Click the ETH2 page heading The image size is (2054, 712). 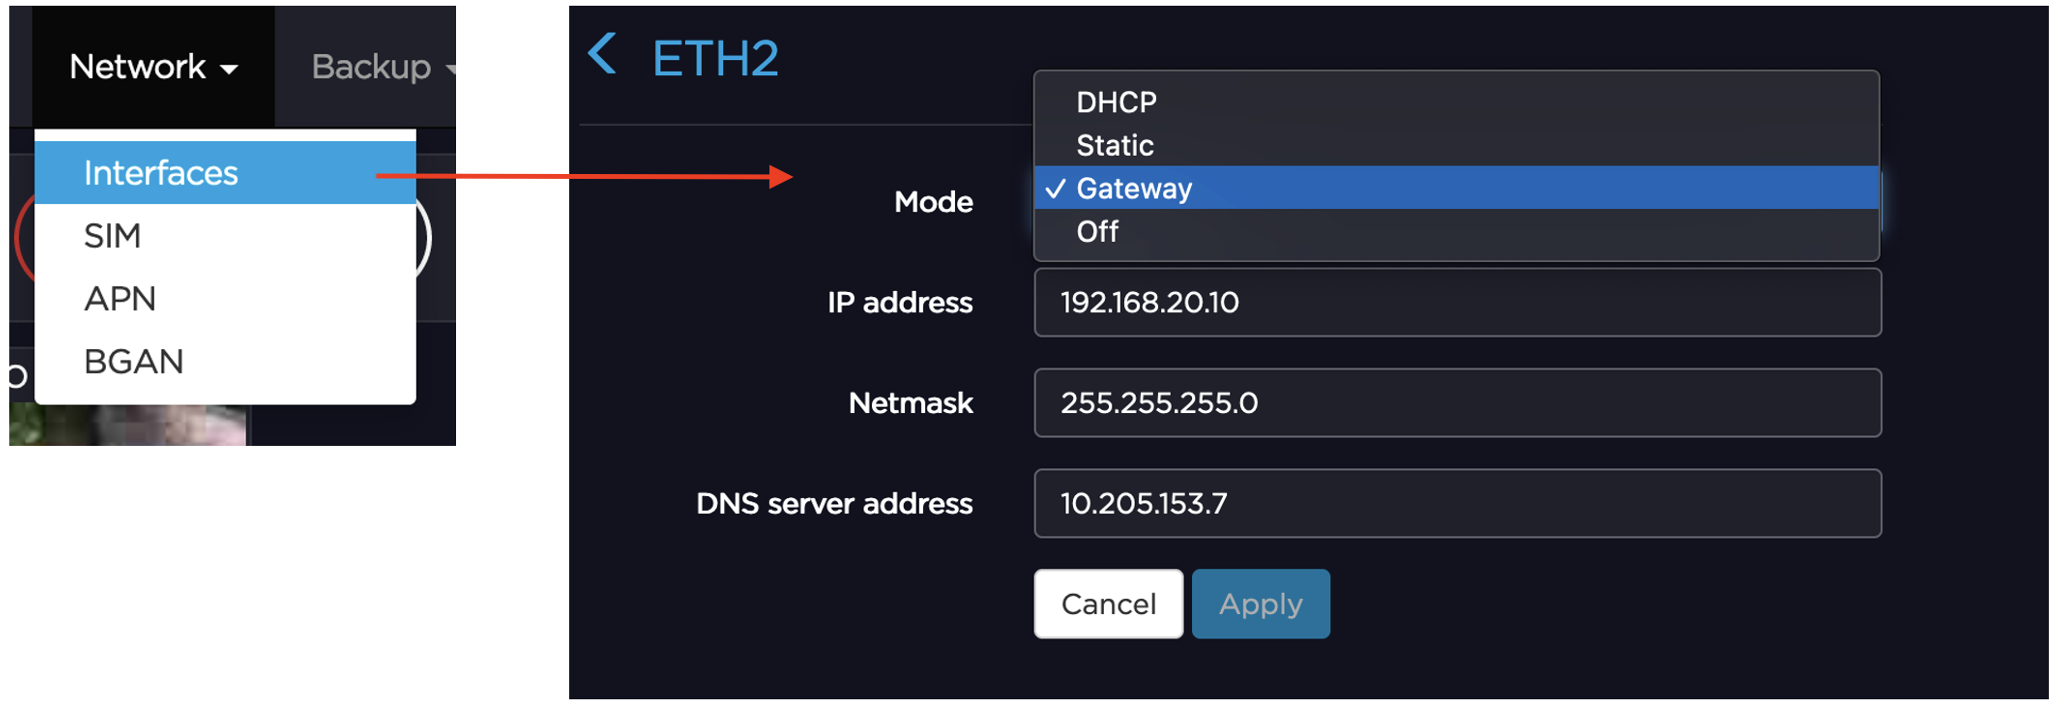(715, 58)
